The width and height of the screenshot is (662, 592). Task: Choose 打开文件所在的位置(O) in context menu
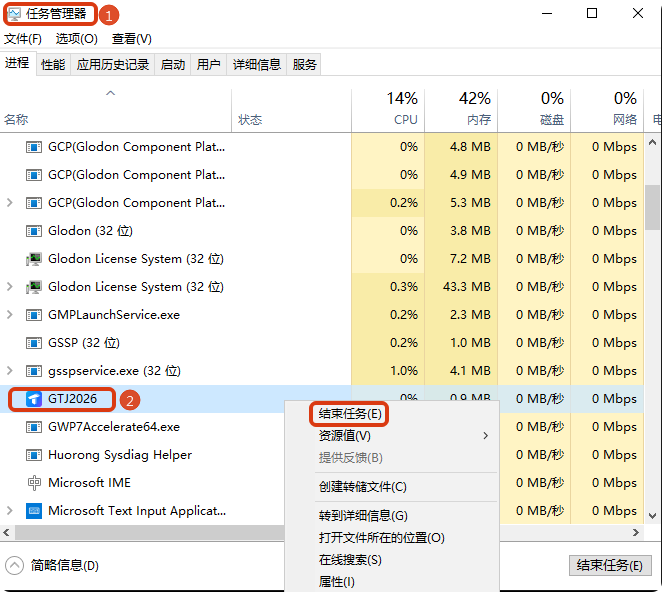point(382,538)
